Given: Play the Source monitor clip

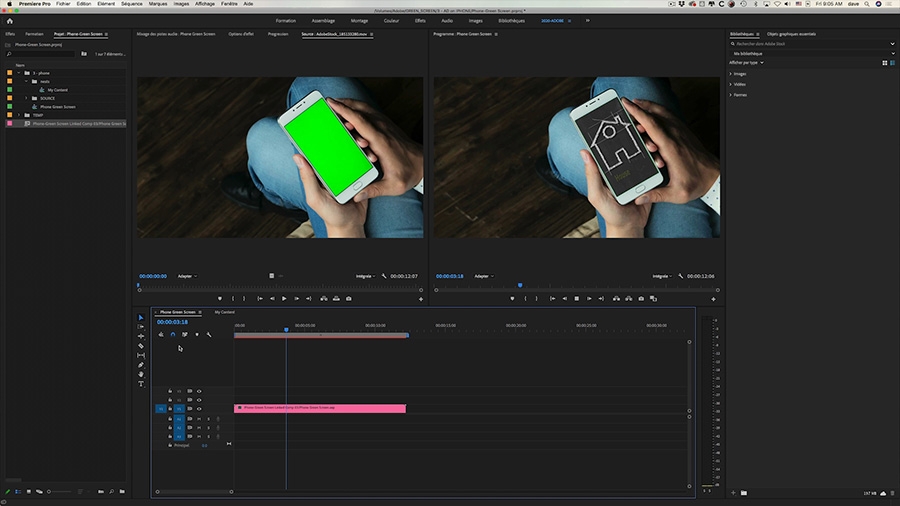Looking at the screenshot, I should tap(284, 298).
